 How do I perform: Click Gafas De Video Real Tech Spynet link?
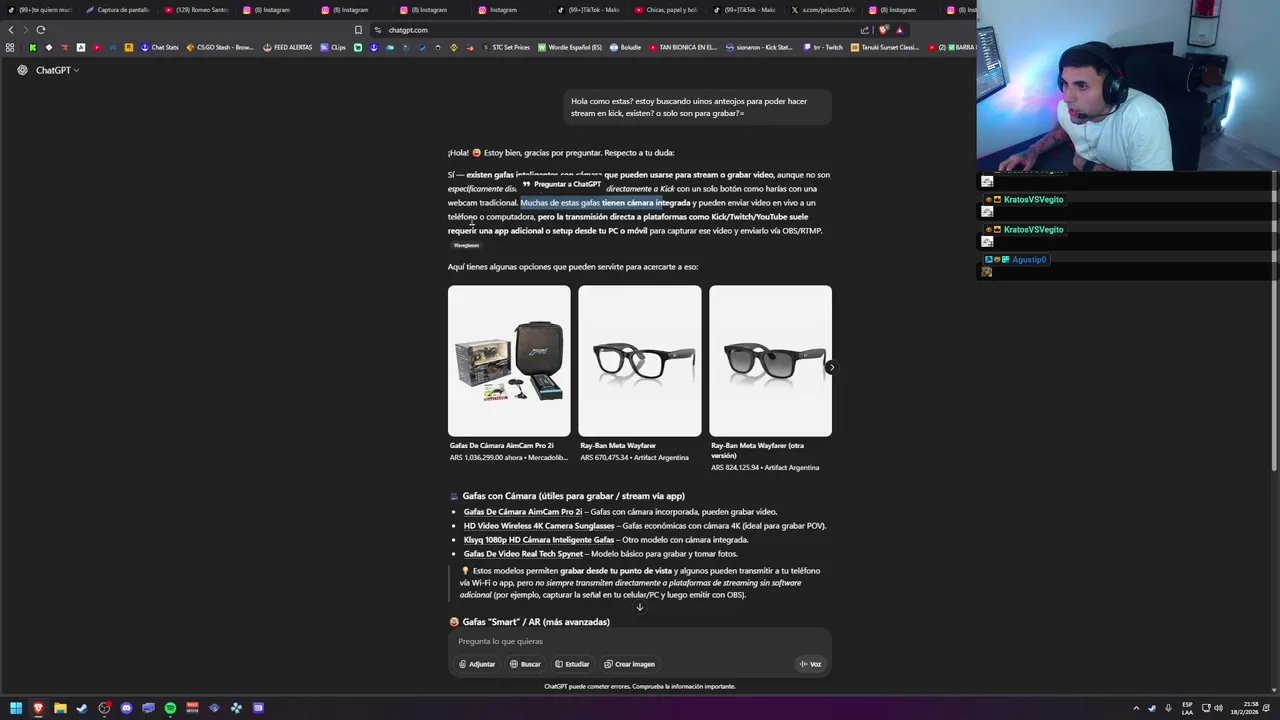coord(523,554)
